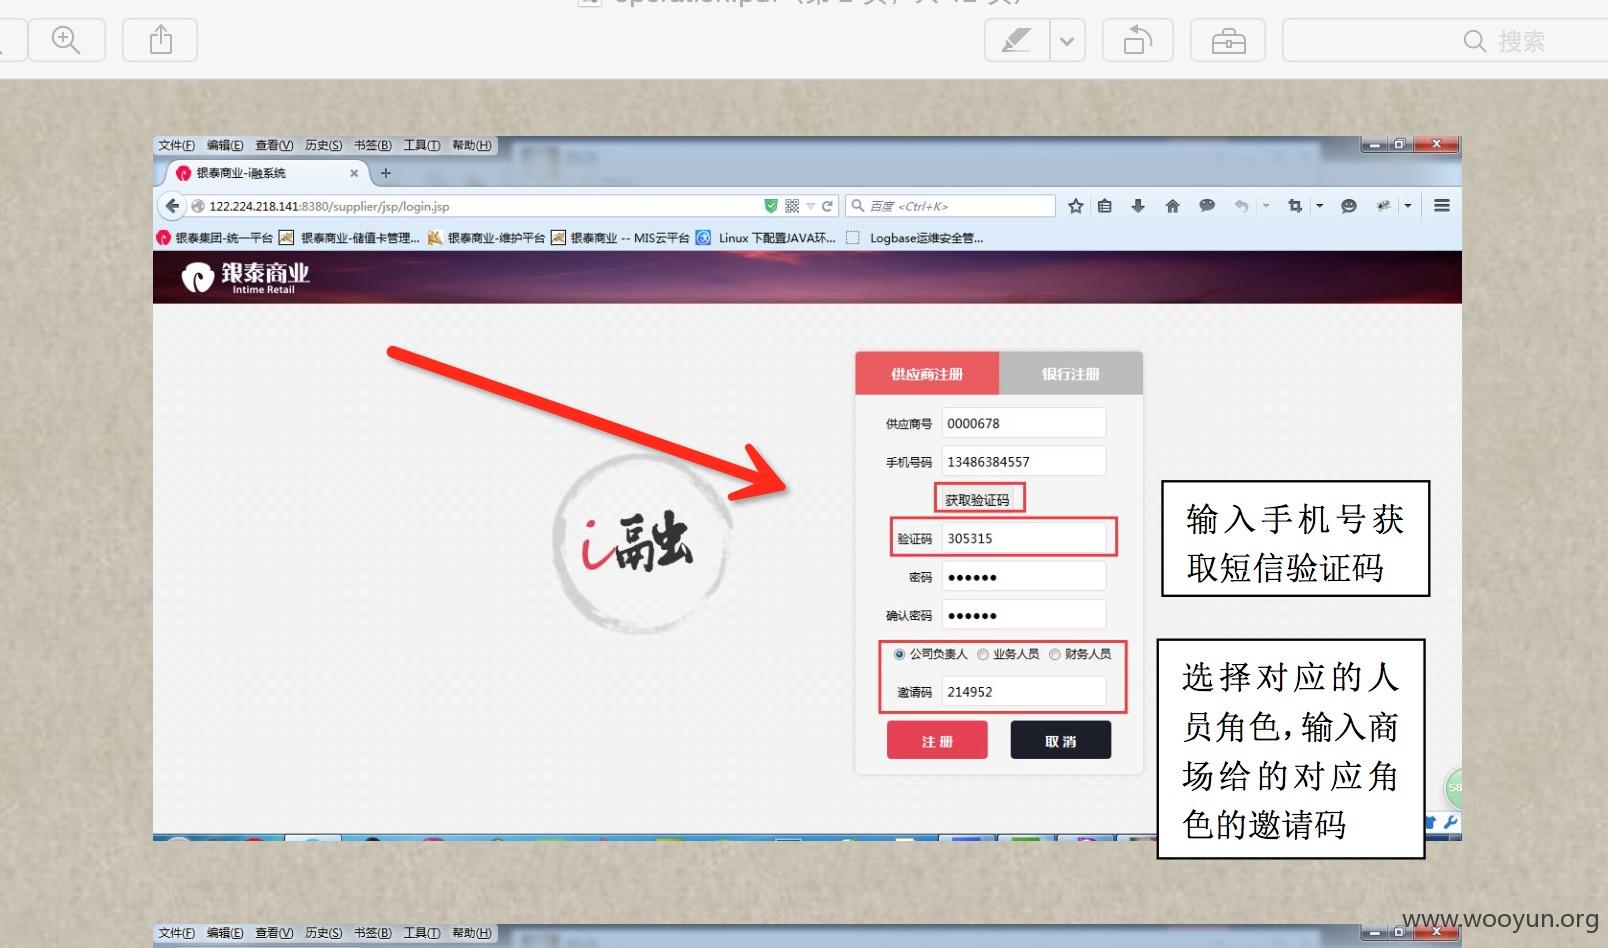
Task: Switch to the 银行注册 tab
Action: tap(1070, 374)
